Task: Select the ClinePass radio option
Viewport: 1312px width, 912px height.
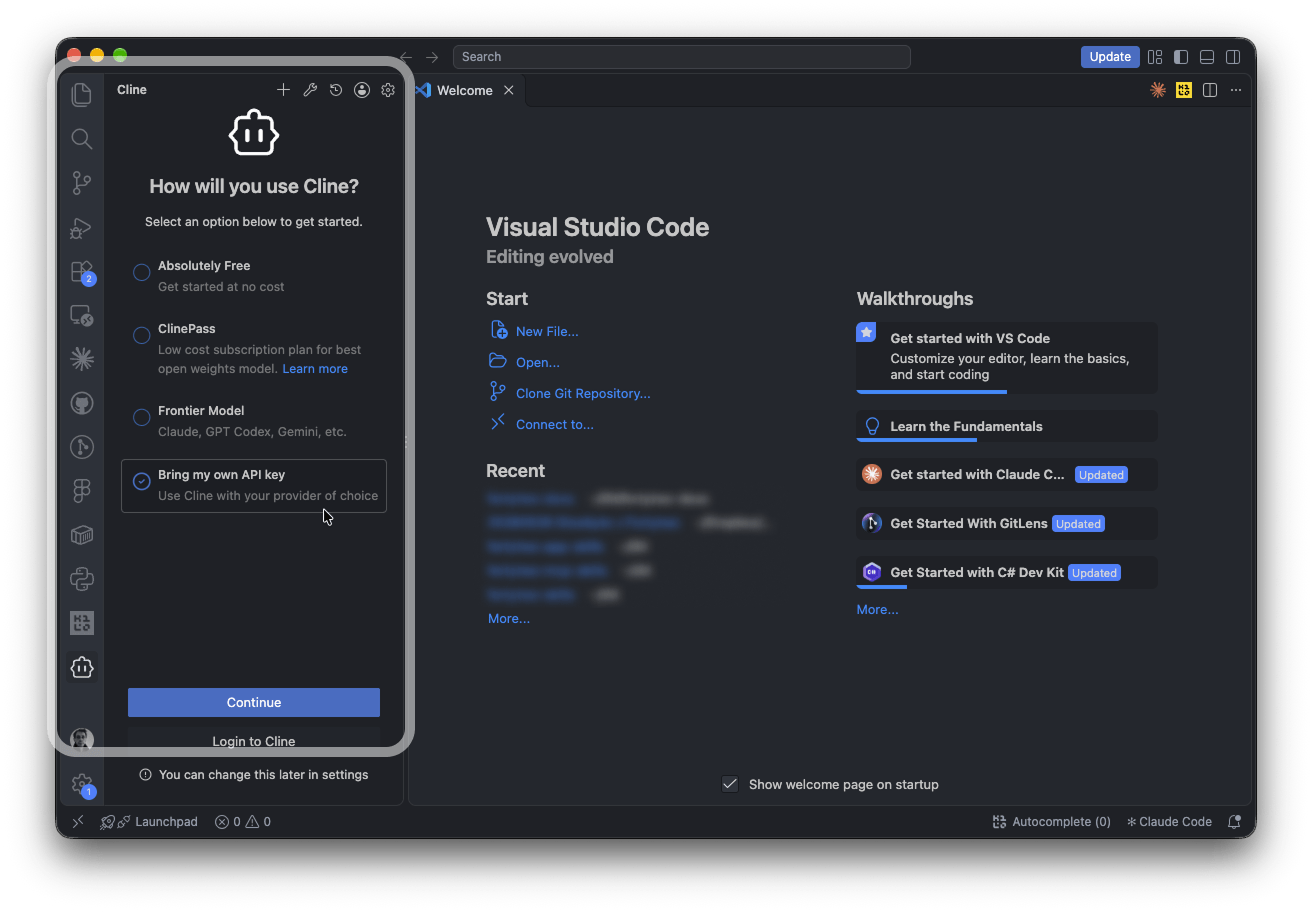Action: coord(142,335)
